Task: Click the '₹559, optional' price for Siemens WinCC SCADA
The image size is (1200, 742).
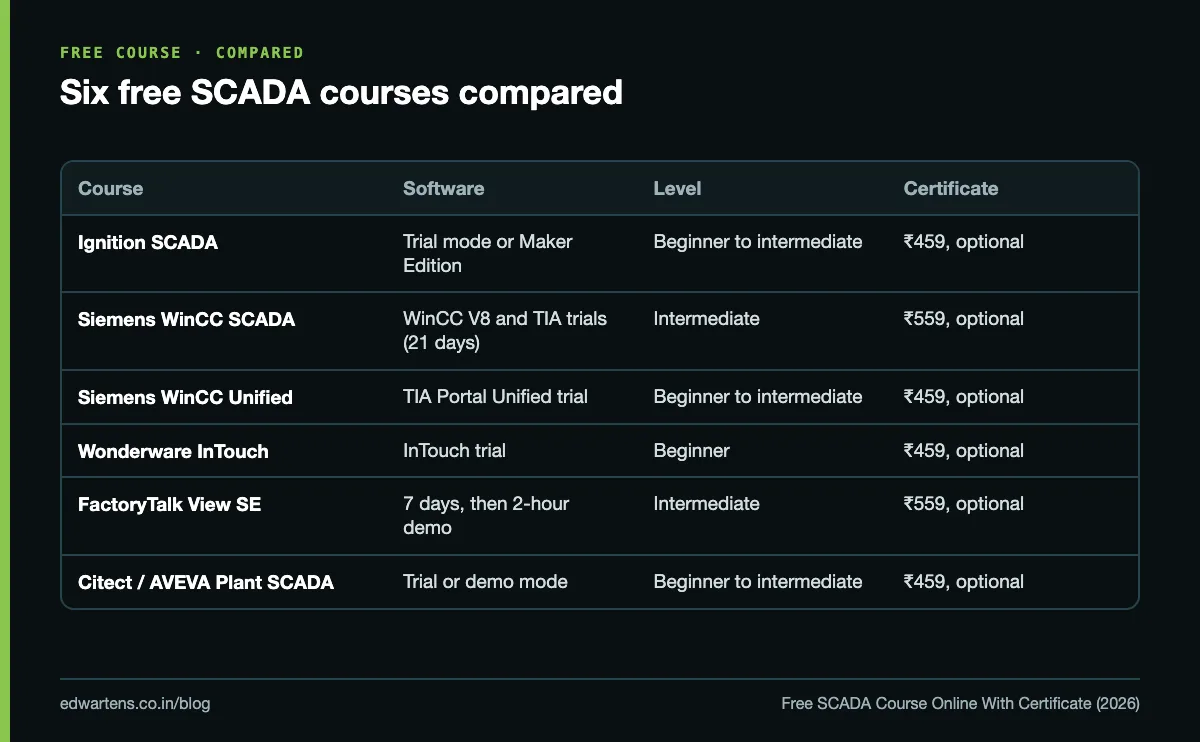Action: (x=963, y=318)
